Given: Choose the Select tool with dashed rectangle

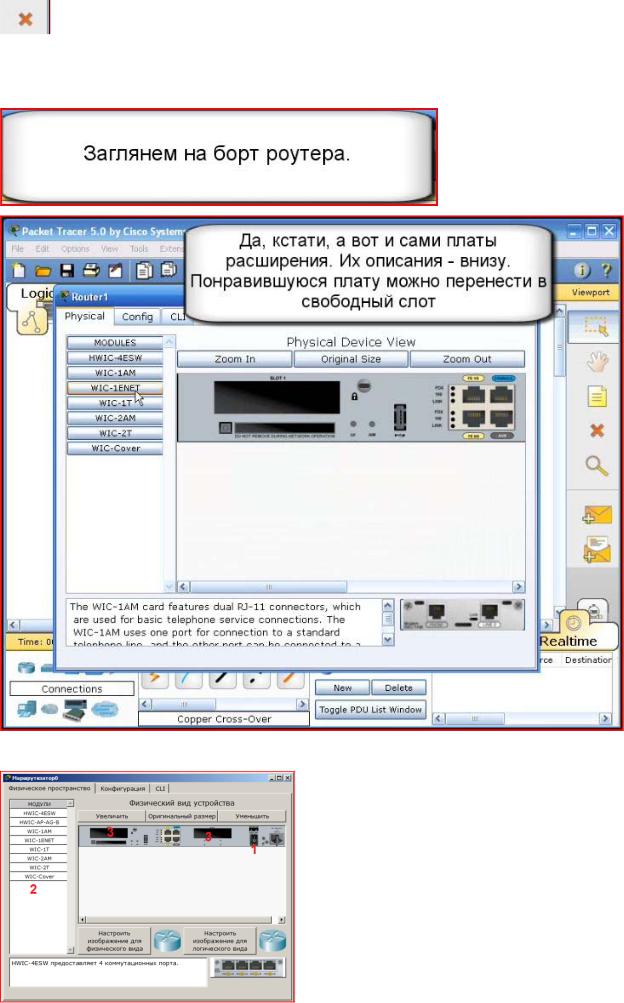Looking at the screenshot, I should (596, 327).
